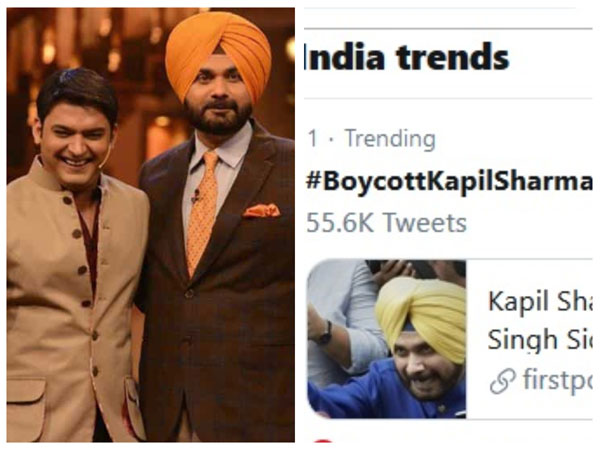This screenshot has width=600, height=450.
Task: Click the divider line above India trends
Action: click(450, 27)
